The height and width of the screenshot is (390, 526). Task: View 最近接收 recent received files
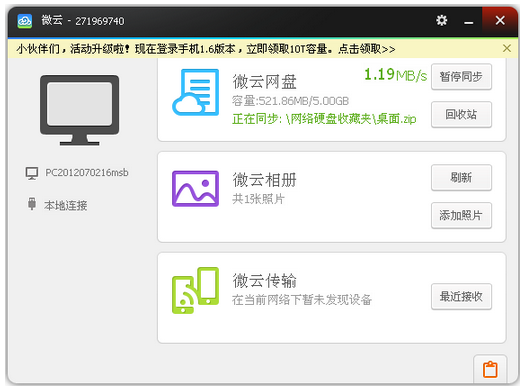click(x=461, y=296)
